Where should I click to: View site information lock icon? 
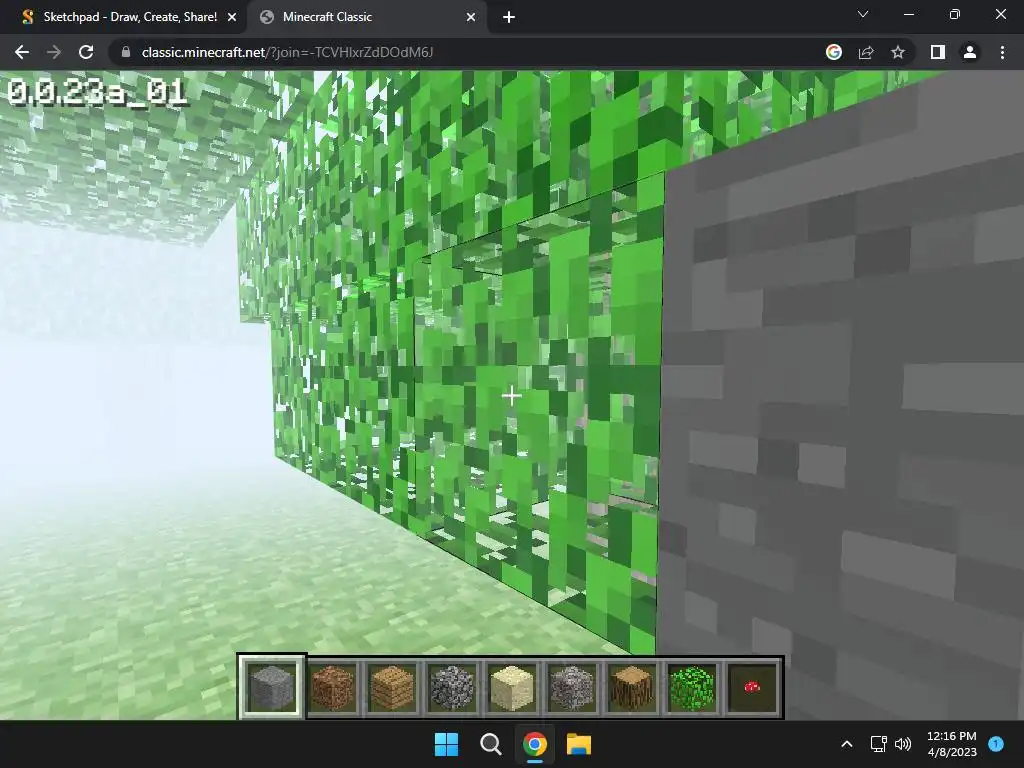126,52
